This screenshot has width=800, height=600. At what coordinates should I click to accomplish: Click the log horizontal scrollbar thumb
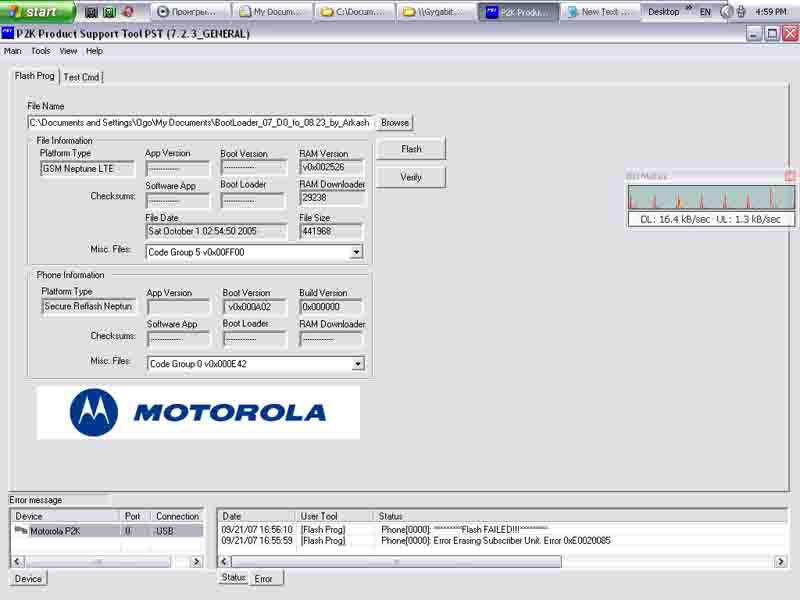(x=396, y=562)
